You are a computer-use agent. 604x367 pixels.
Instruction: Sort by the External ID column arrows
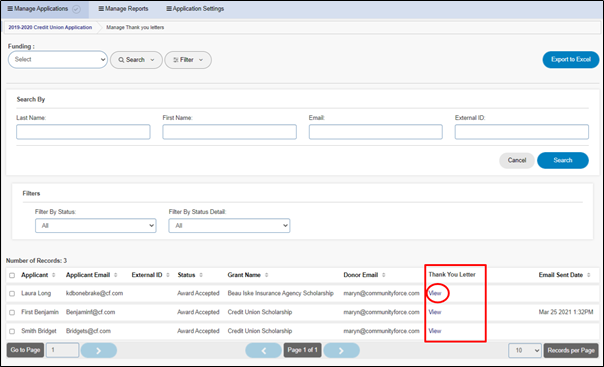click(x=168, y=275)
